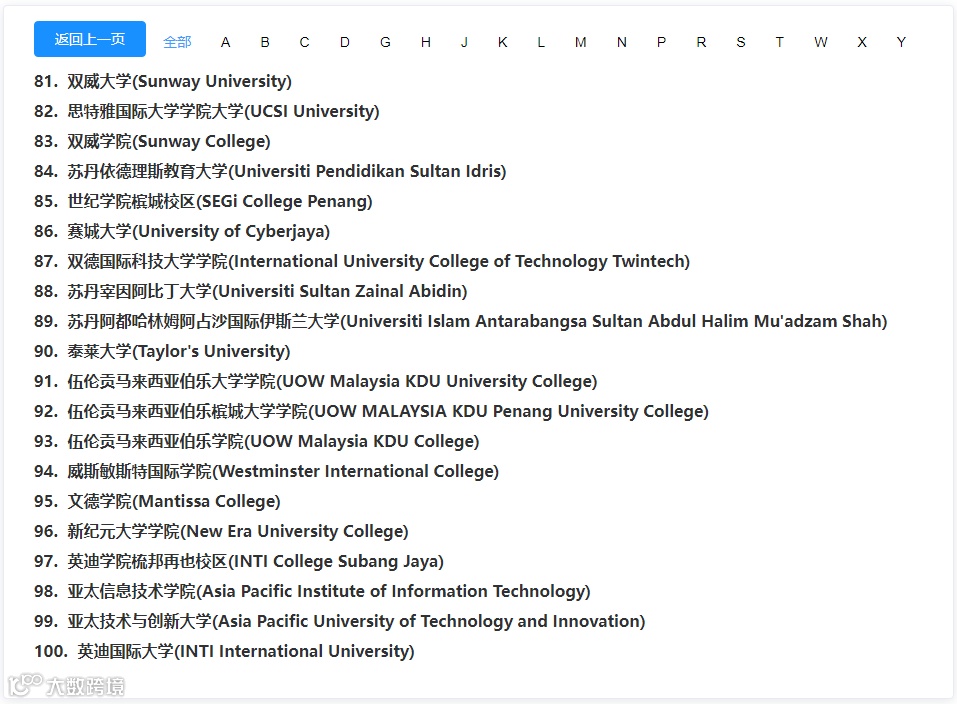Select the 全部 filter tab
Viewport: 957px width, 704px height.
[177, 42]
